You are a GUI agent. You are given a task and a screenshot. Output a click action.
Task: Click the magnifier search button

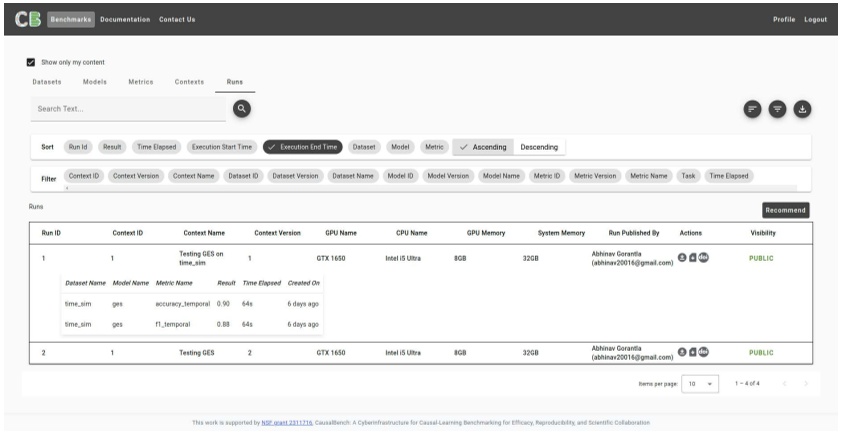[241, 108]
